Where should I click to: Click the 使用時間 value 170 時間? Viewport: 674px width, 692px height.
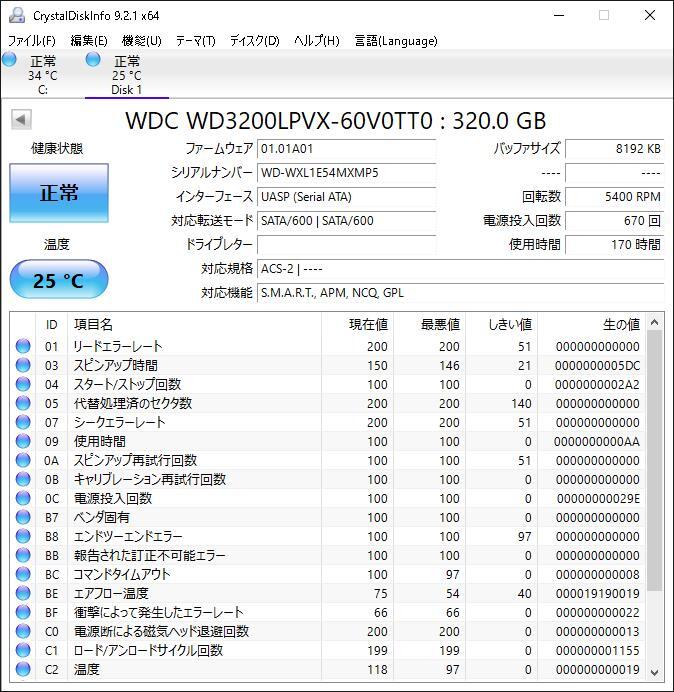614,244
